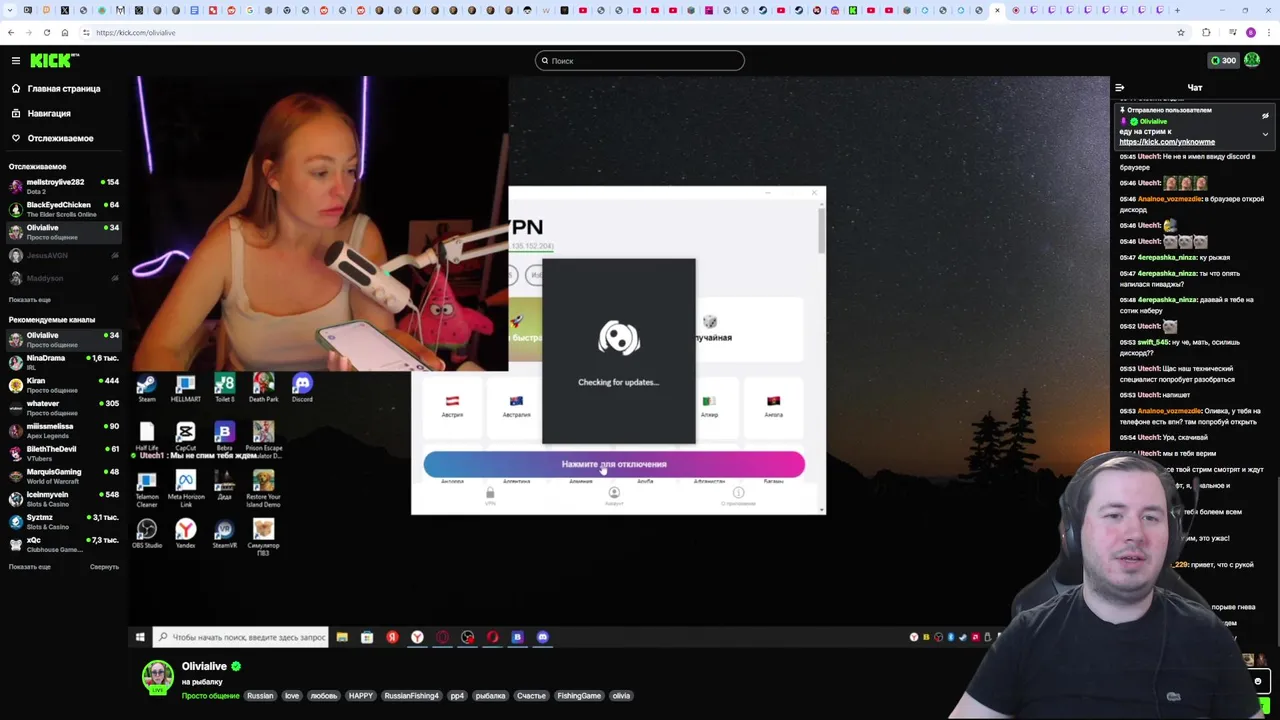Launch Toilet 8 from streamed desktop

tap(224, 388)
